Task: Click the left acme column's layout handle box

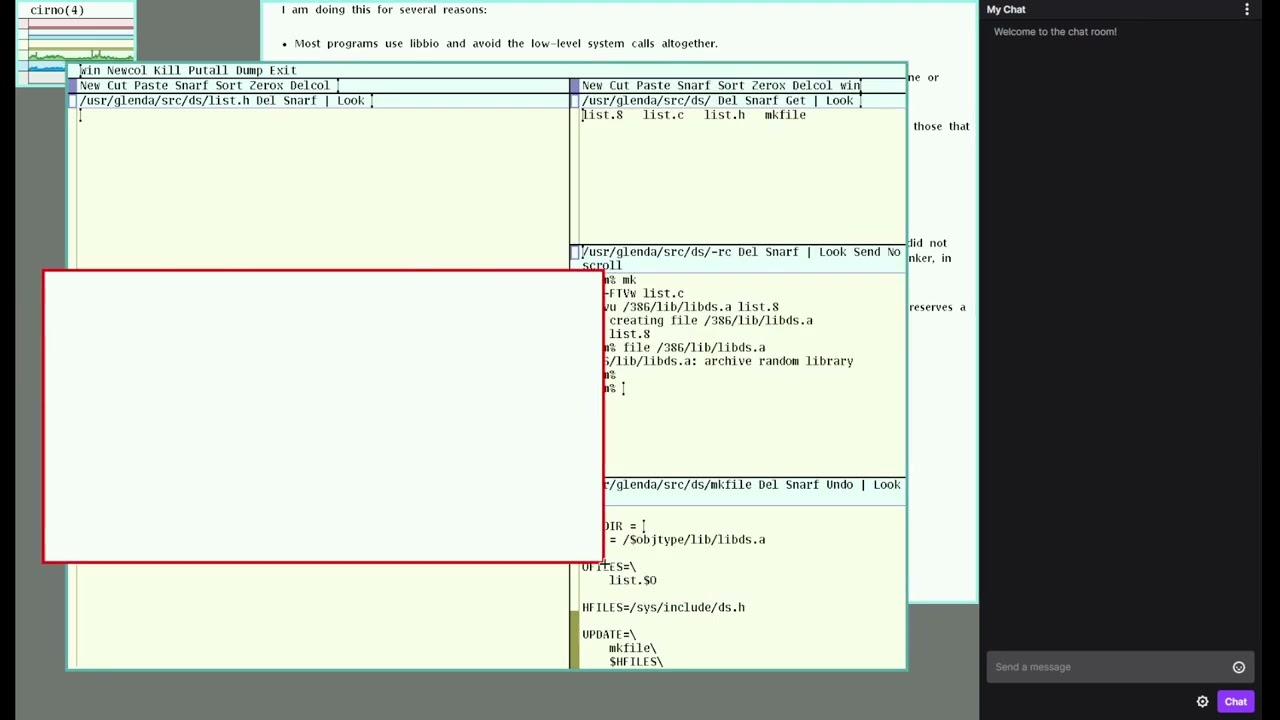Action: tap(72, 86)
